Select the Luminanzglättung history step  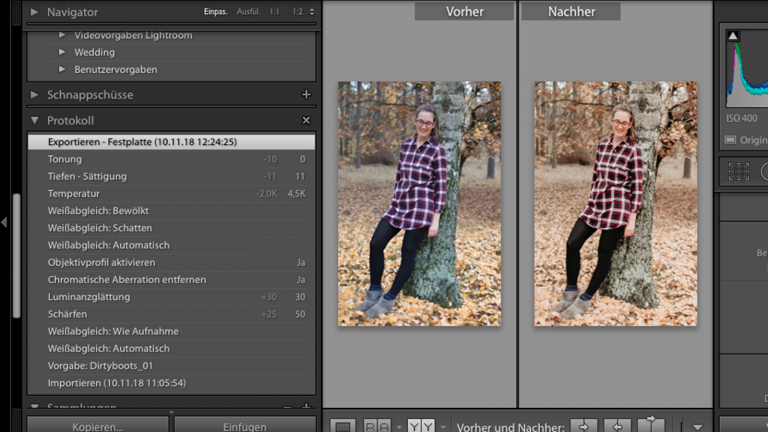click(171, 297)
